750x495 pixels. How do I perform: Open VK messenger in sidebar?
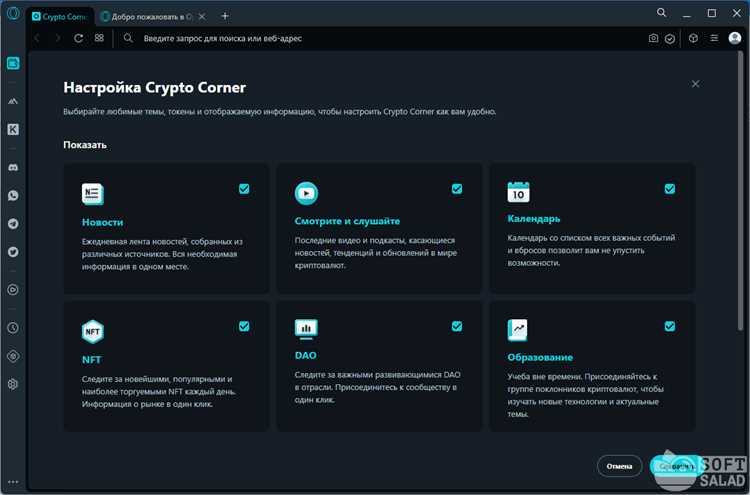coord(13,129)
